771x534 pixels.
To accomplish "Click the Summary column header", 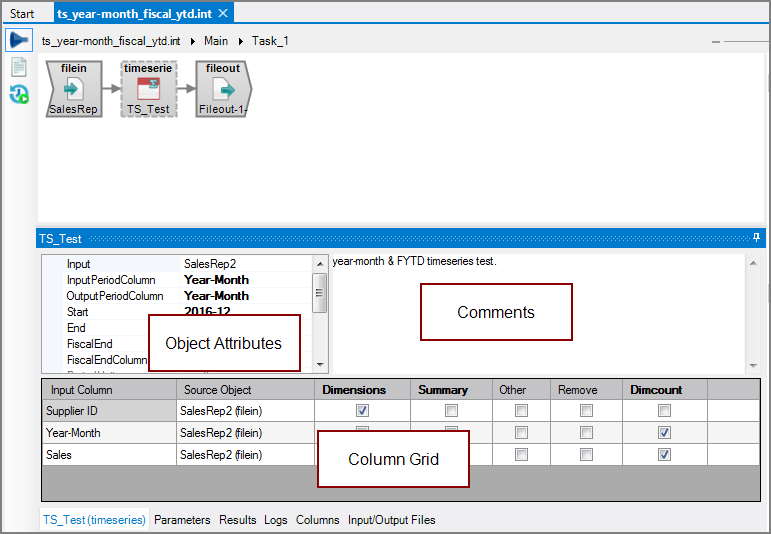I will pyautogui.click(x=451, y=390).
